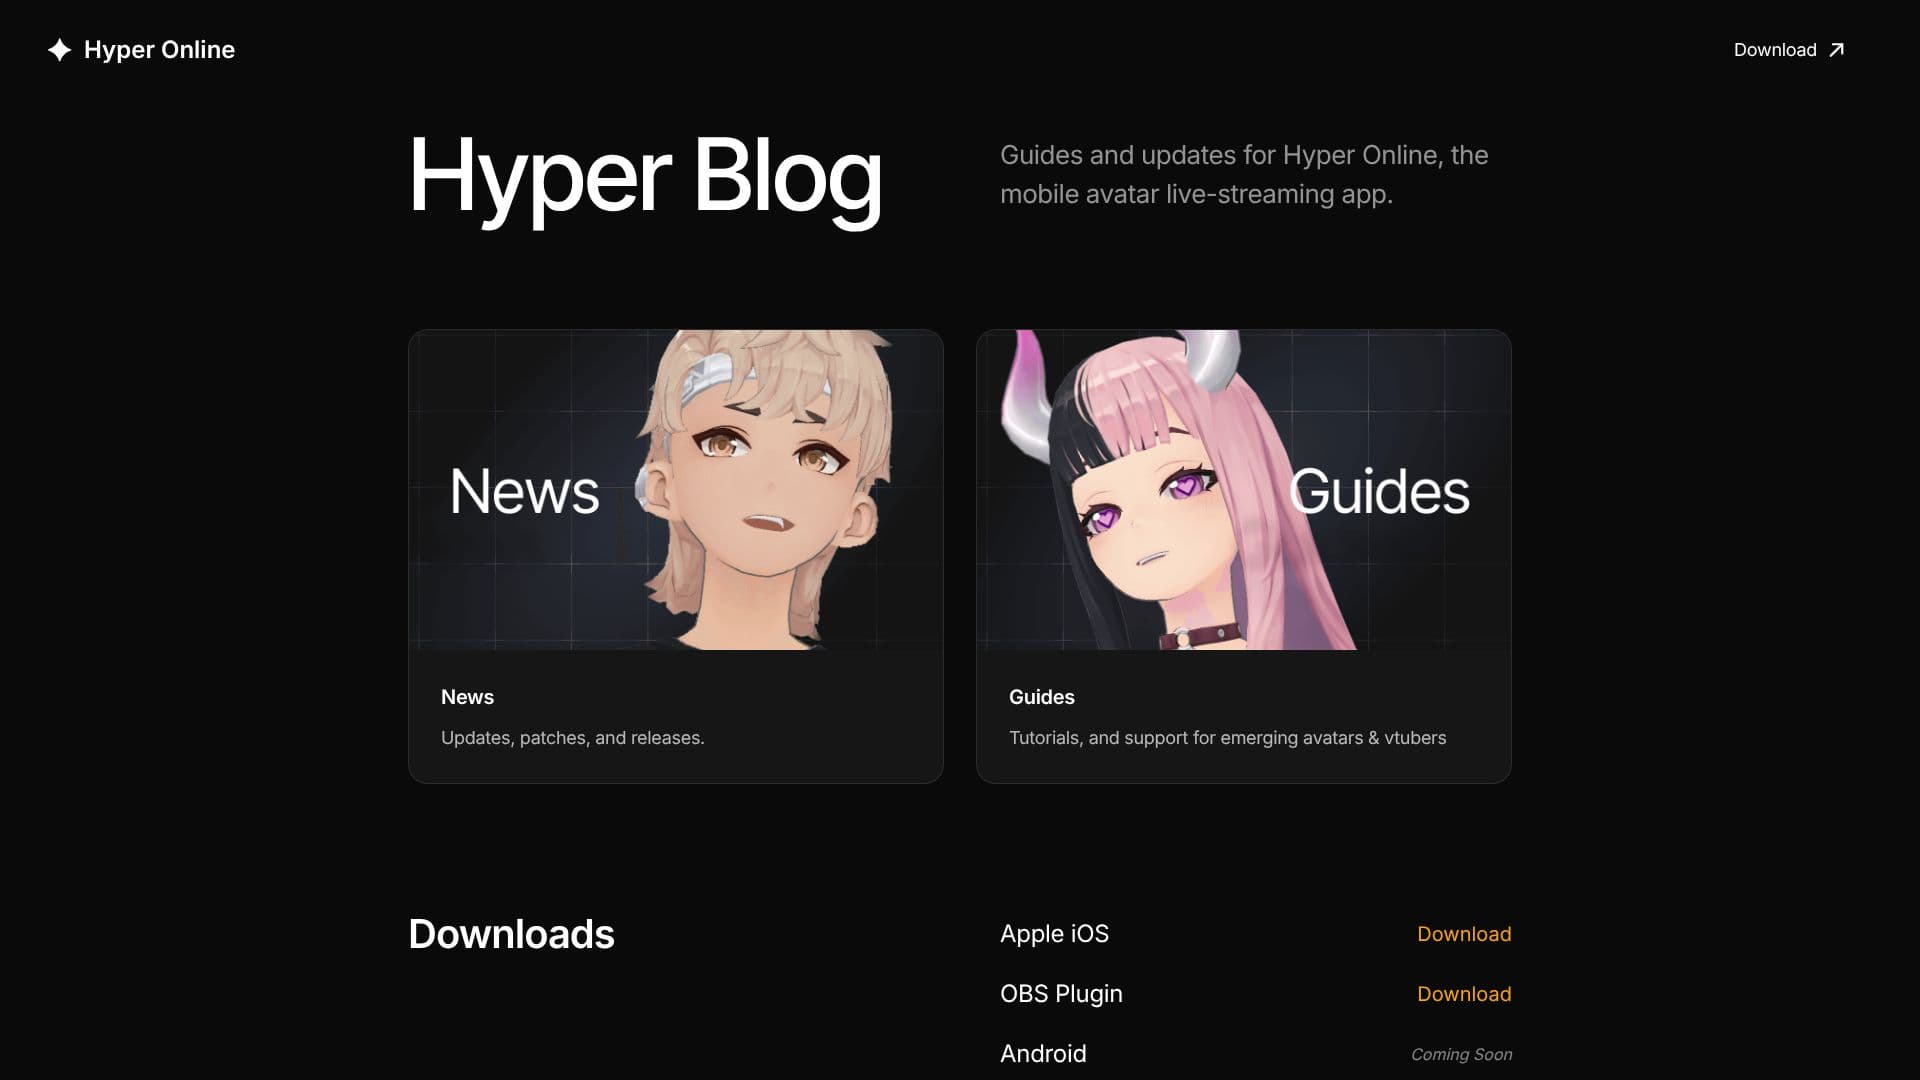Click the OBS Plugin row label

pos(1061,994)
